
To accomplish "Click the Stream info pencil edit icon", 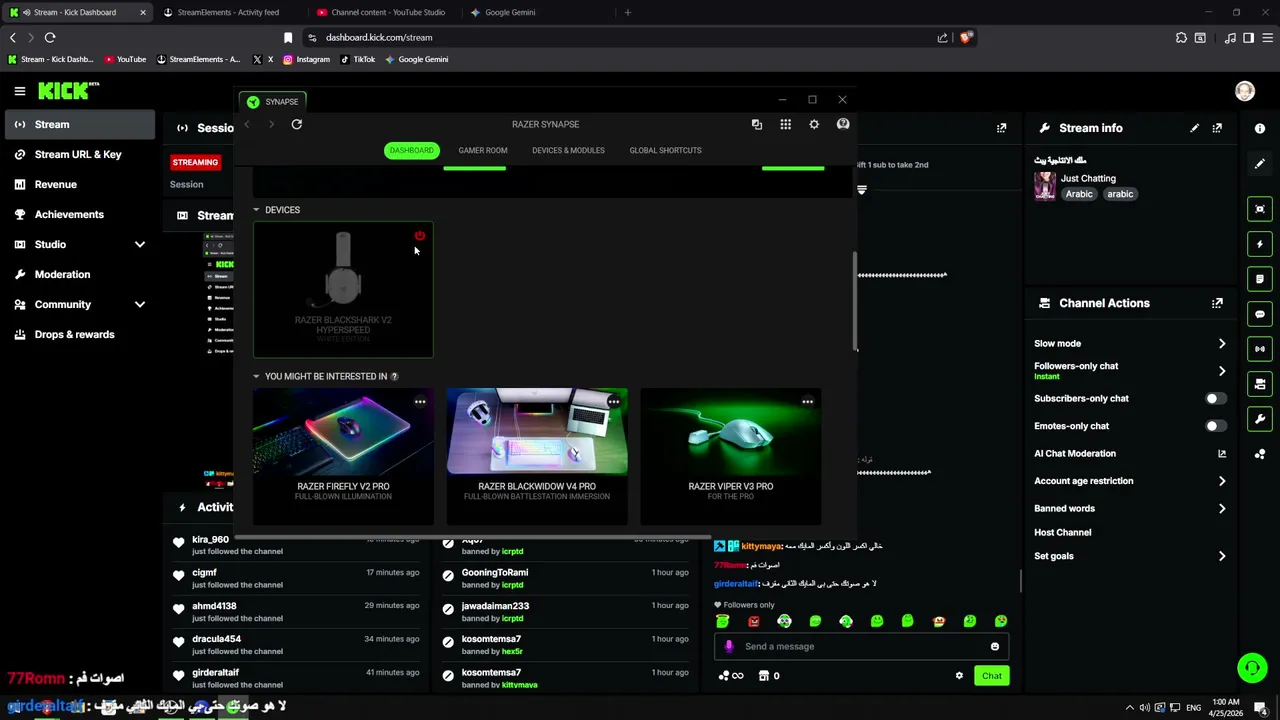I will pos(1194,128).
